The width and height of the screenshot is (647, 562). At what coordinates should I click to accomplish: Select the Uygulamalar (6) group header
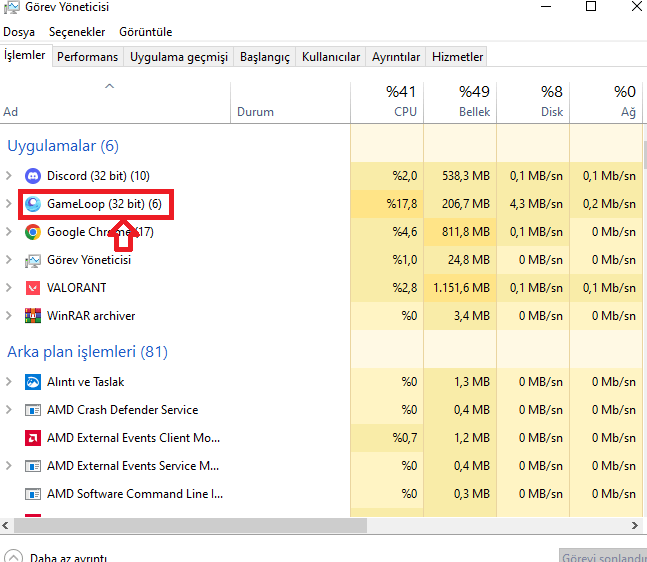pos(63,146)
